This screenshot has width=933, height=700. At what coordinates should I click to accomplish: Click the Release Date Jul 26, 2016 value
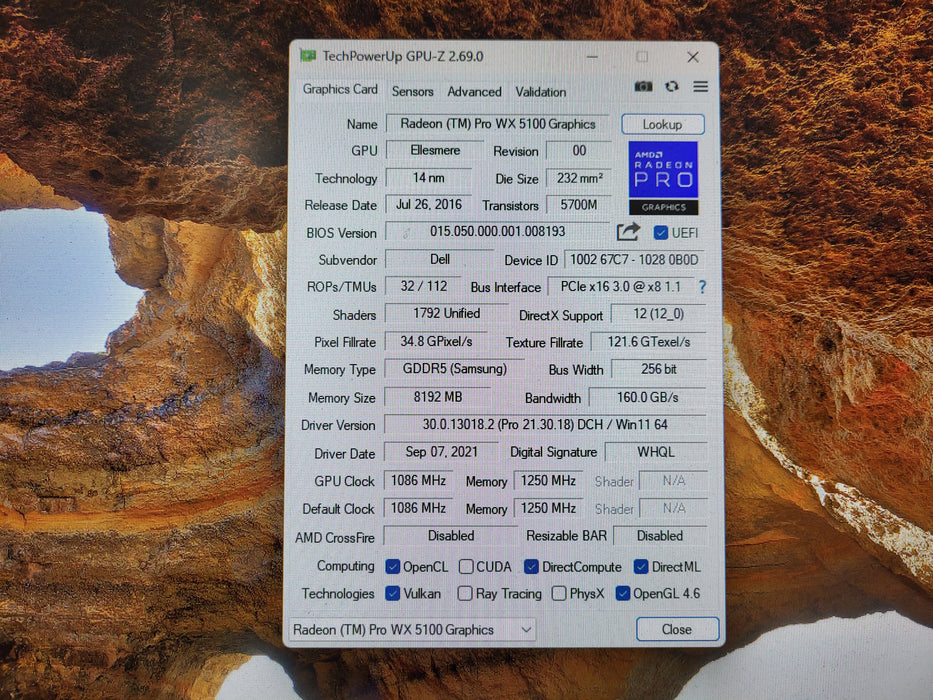[x=429, y=205]
